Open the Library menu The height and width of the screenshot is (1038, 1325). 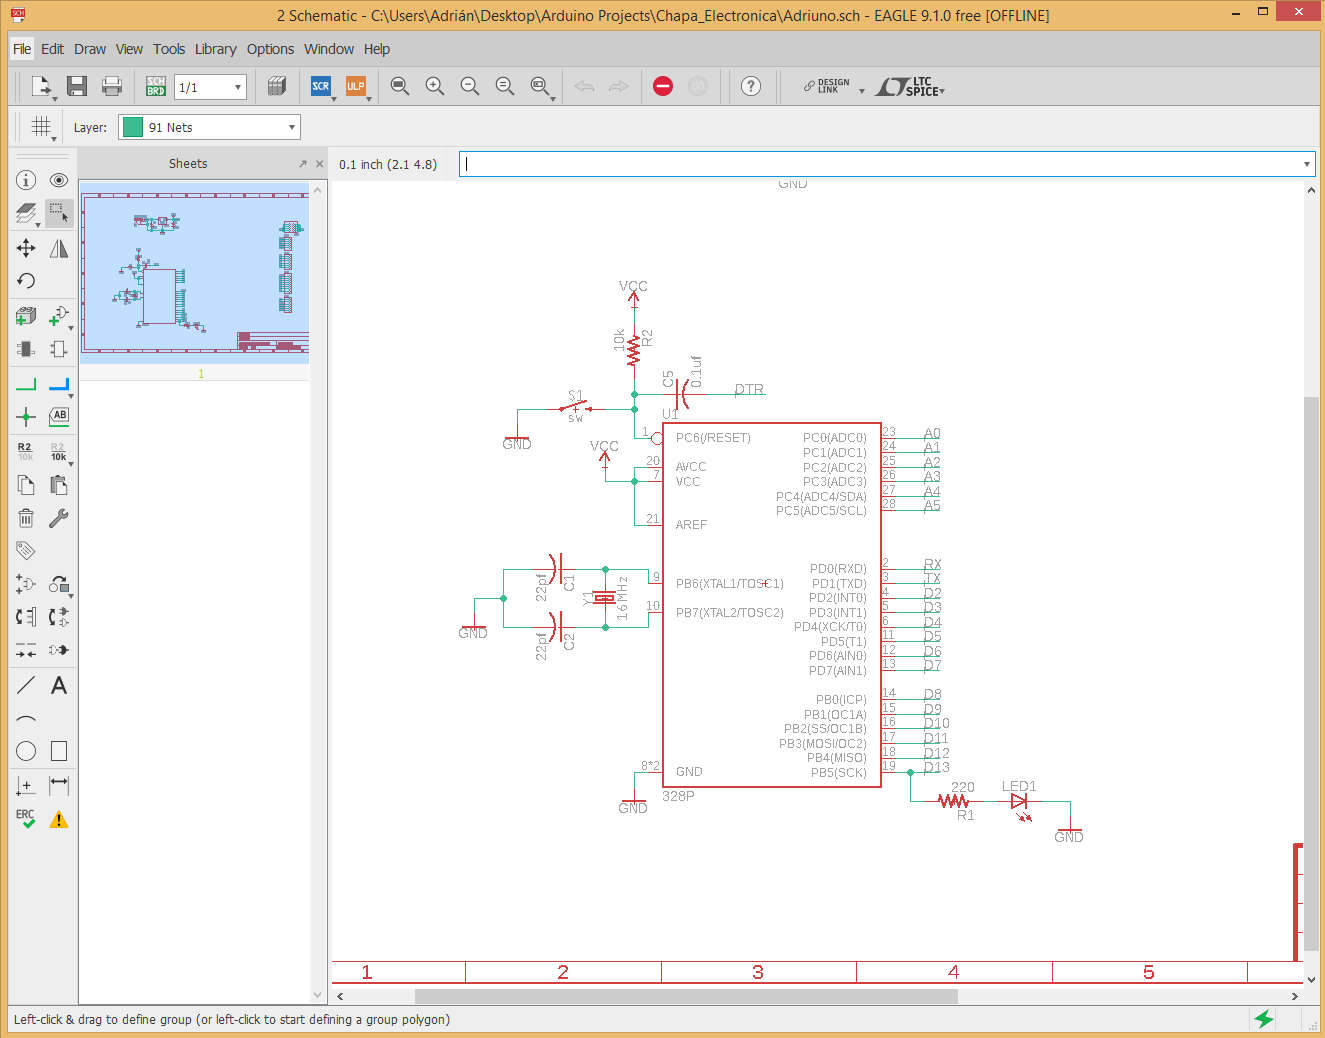pyautogui.click(x=215, y=49)
